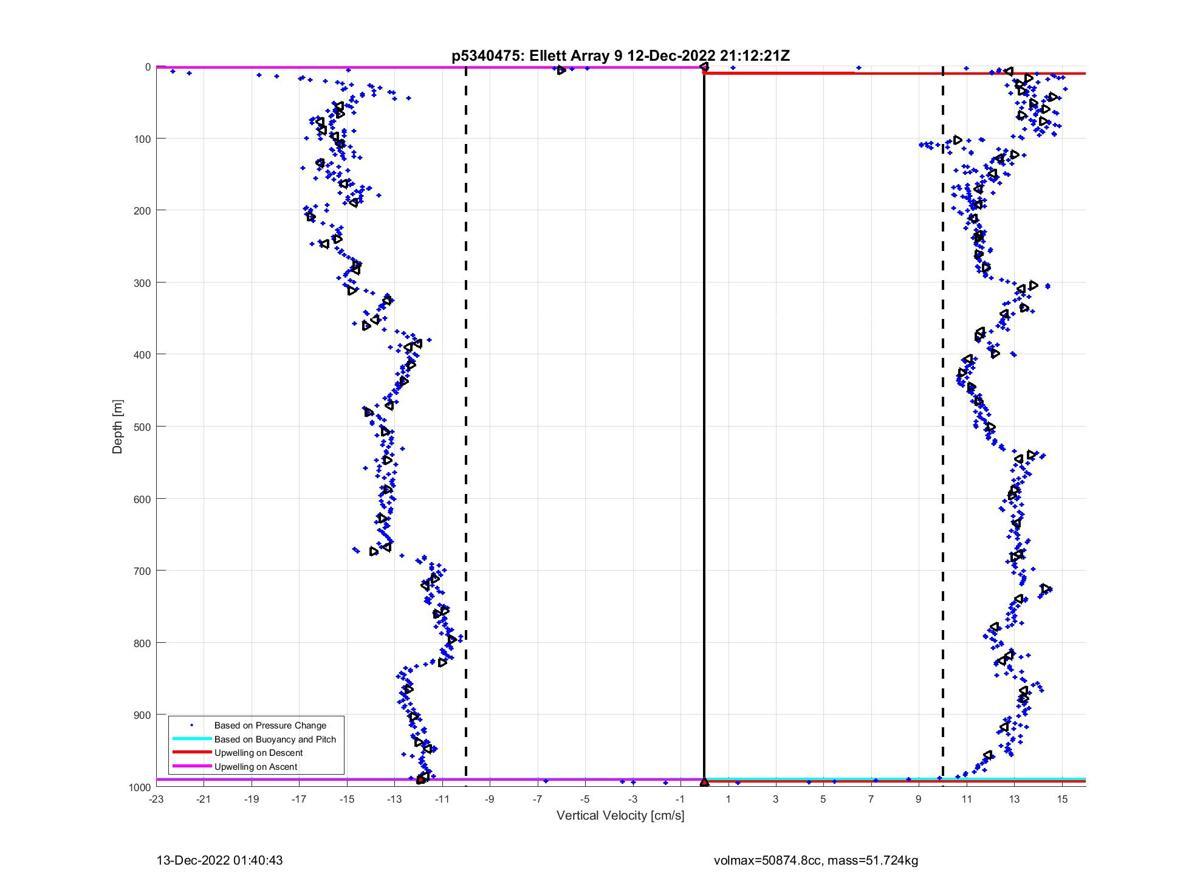The image size is (1200, 885).
Task: Click the x-axis tick label -1
Action: pos(680,799)
